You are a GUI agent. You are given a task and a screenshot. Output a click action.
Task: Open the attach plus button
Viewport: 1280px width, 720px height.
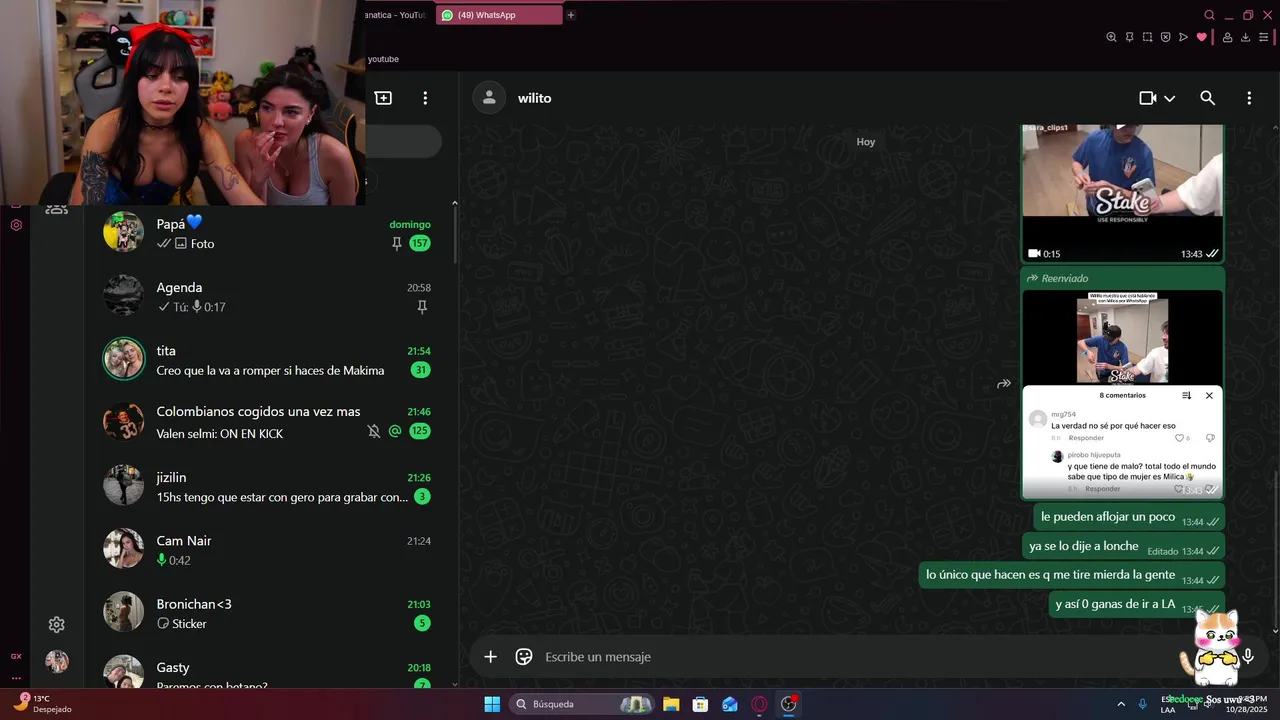(x=490, y=657)
